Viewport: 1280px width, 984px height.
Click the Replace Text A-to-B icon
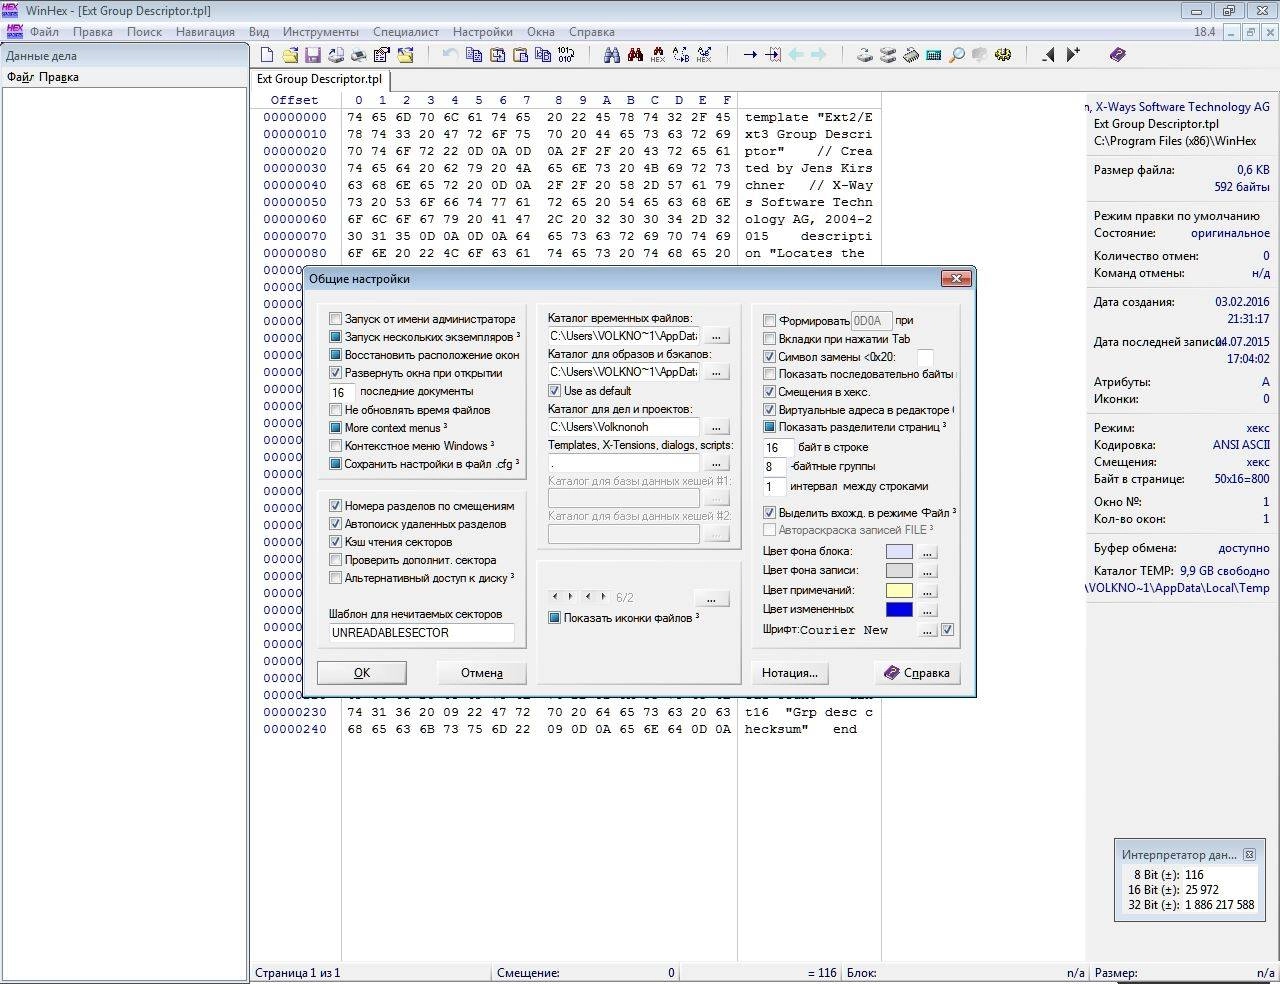coord(681,55)
